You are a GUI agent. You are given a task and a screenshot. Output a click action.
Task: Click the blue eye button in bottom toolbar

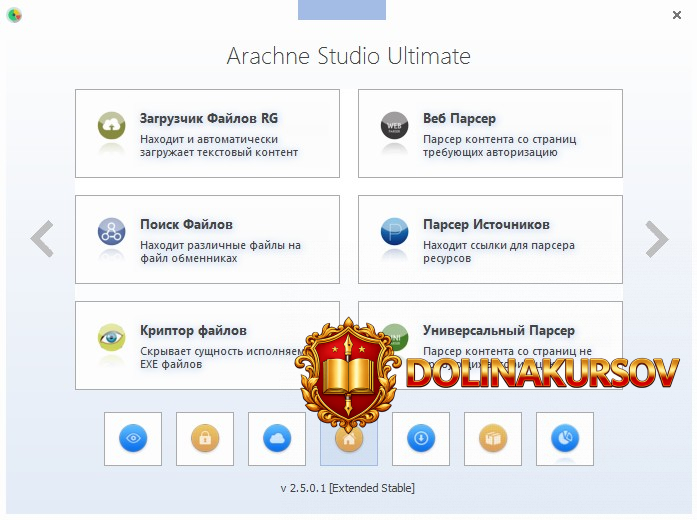133,439
